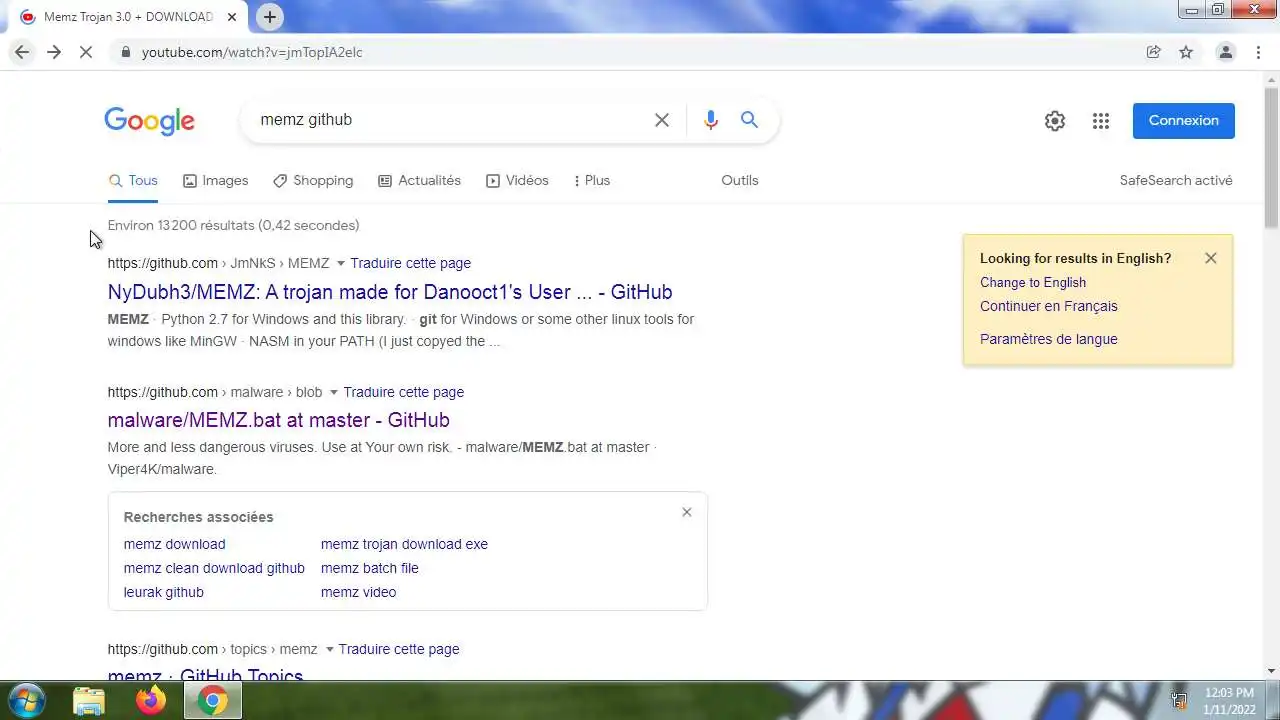Screen dimensions: 1280x720
Task: Bookmark this page with the star icon
Action: click(1186, 52)
